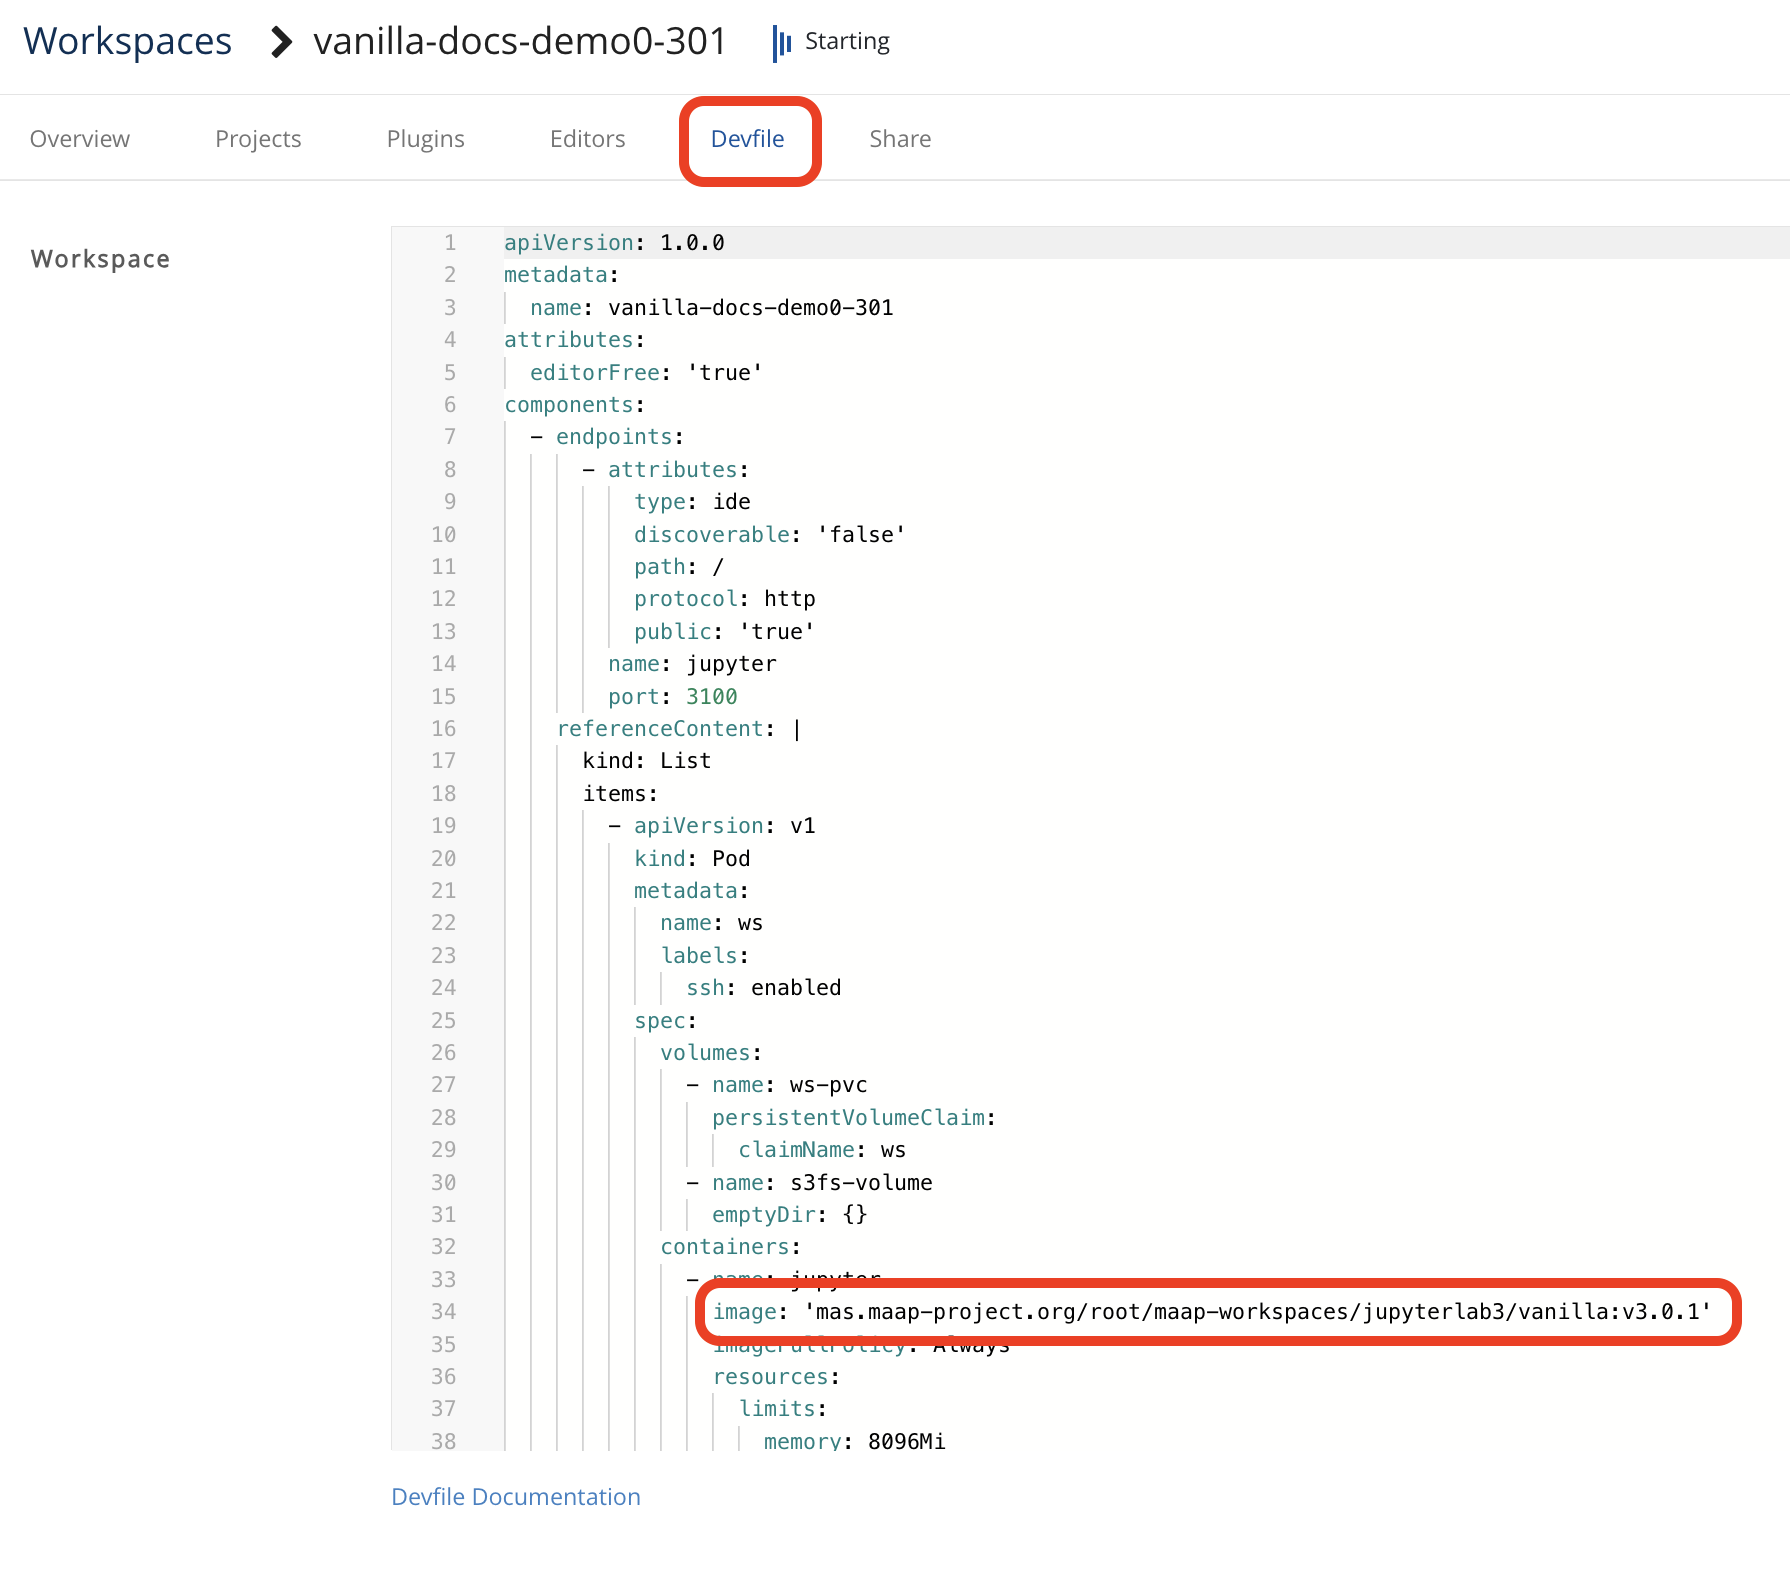
Task: Click the metadata: key on line 2
Action: 561,275
